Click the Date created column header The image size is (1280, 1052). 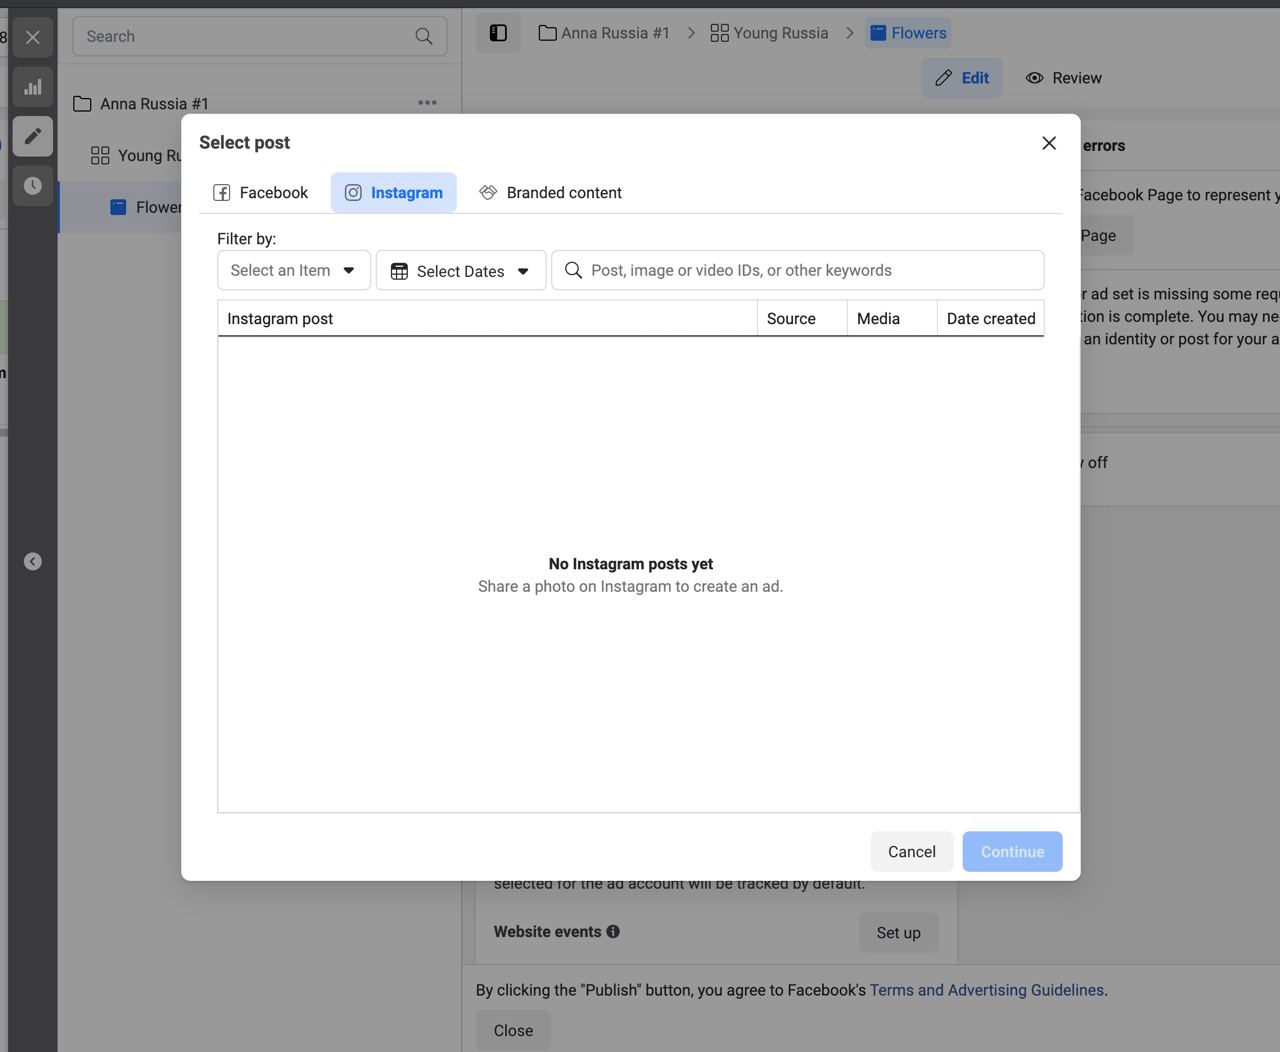coord(991,318)
